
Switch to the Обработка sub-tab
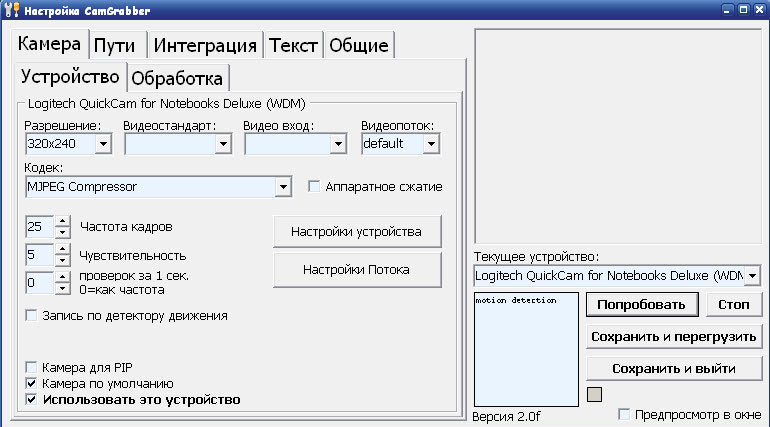coord(177,78)
